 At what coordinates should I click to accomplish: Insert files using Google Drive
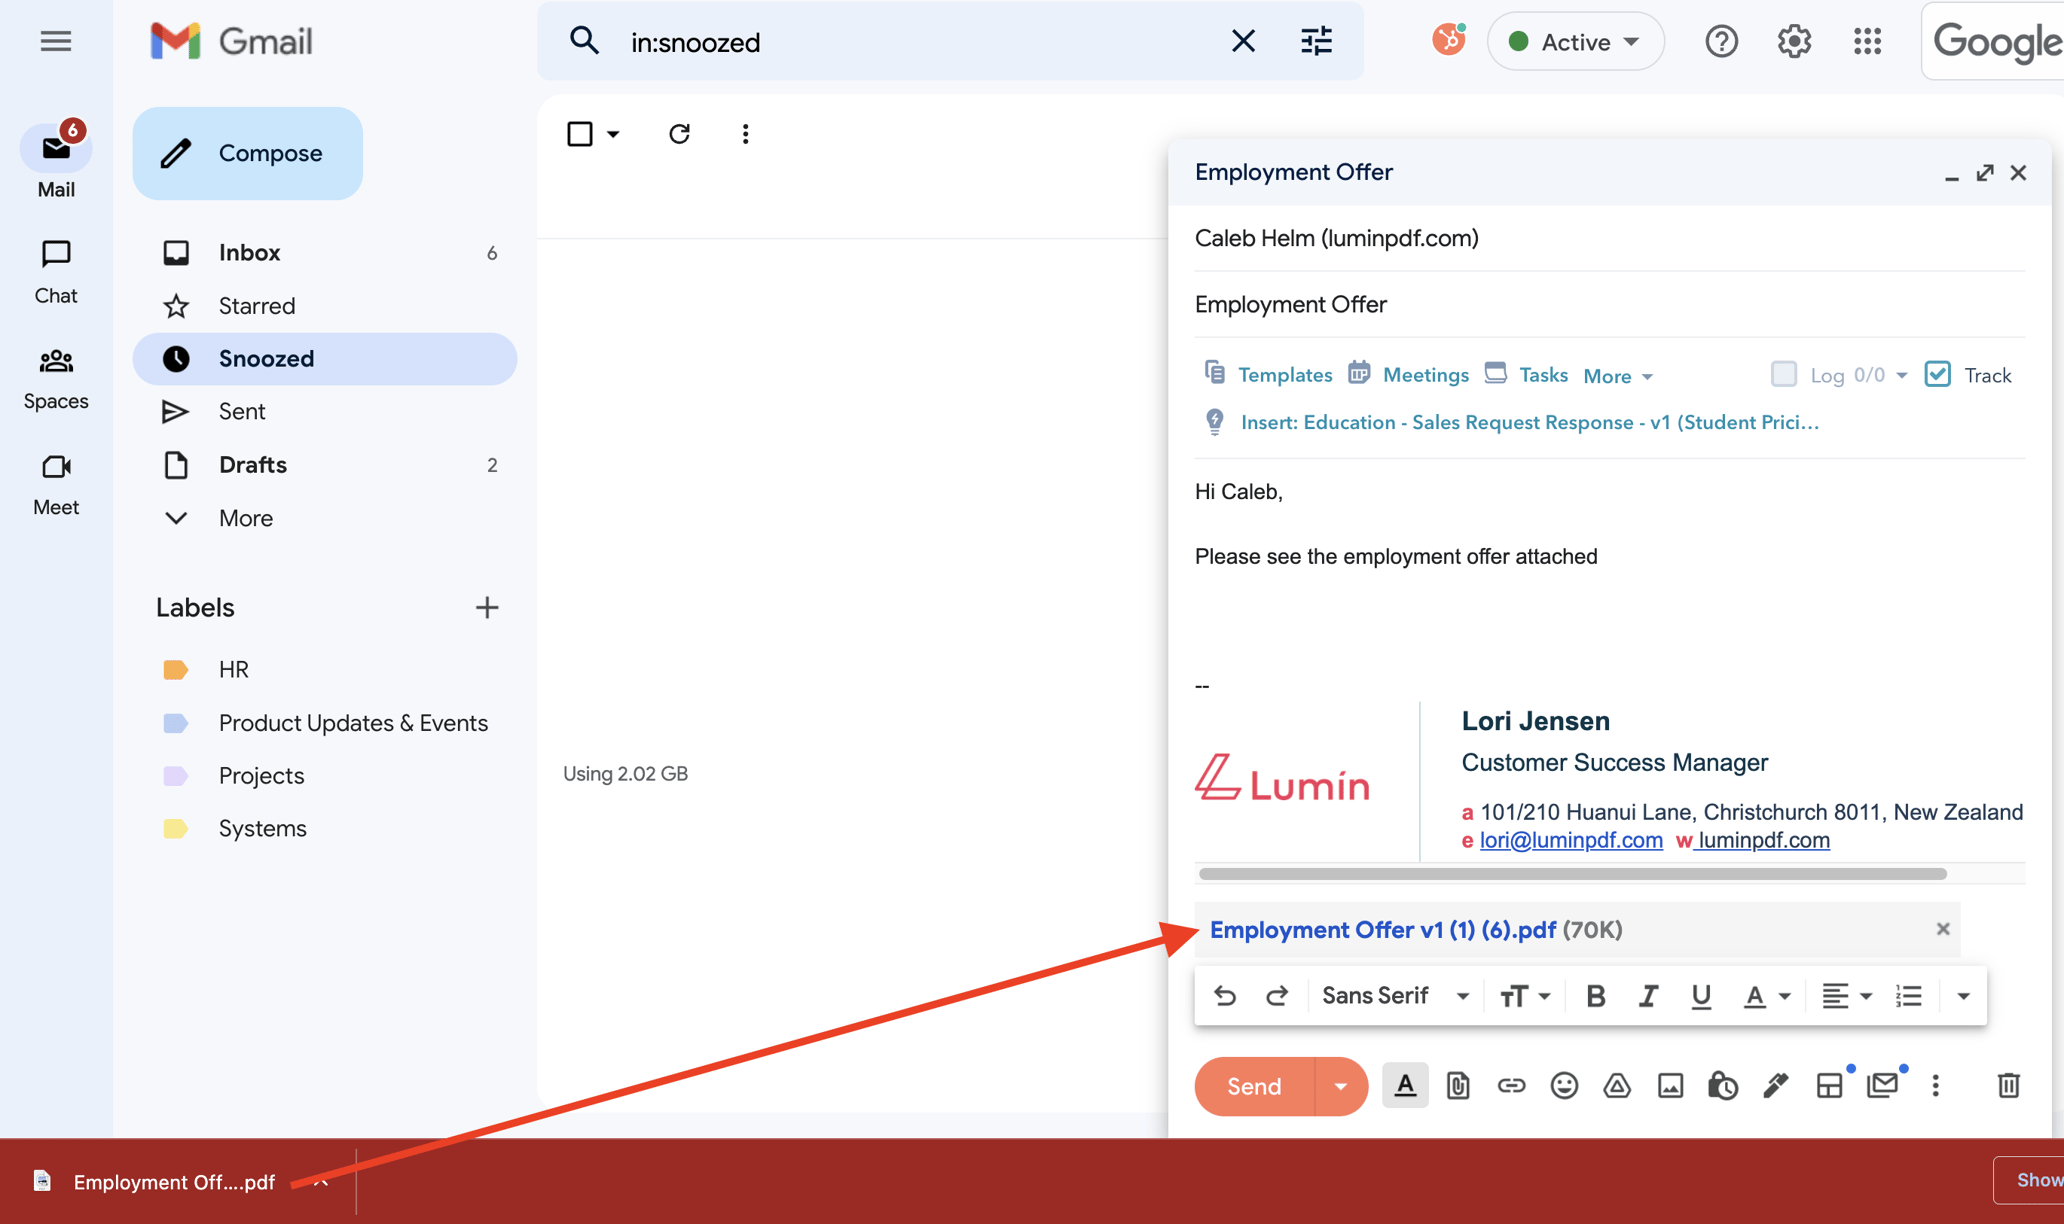(x=1617, y=1085)
